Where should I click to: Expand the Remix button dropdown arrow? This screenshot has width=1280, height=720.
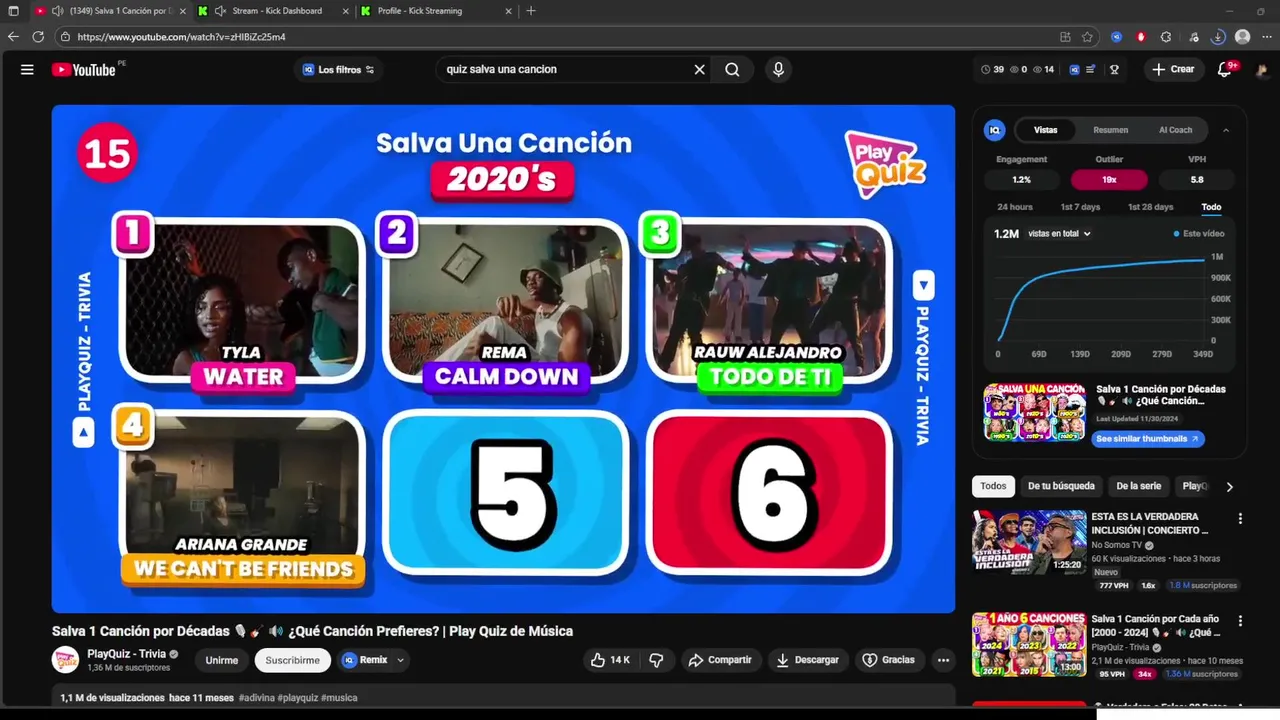(x=401, y=660)
